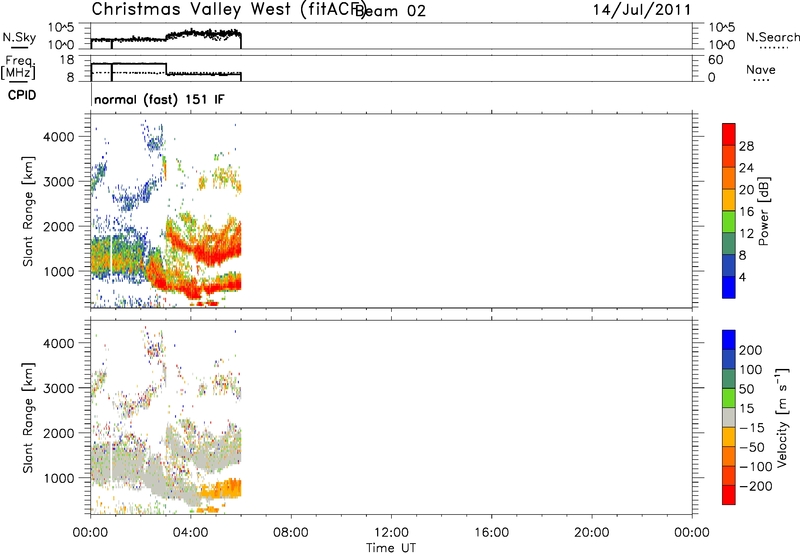
Task: Click the "Slant Range [km]" label of velocity panel
Action: [x=28, y=418]
